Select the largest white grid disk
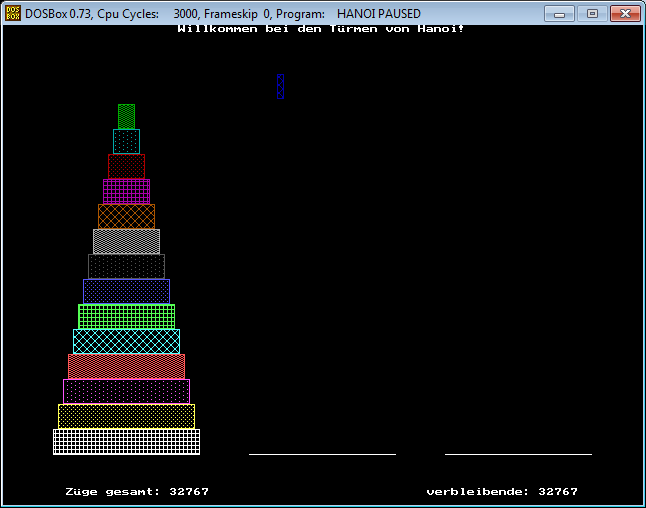This screenshot has height=508, width=646. point(126,441)
